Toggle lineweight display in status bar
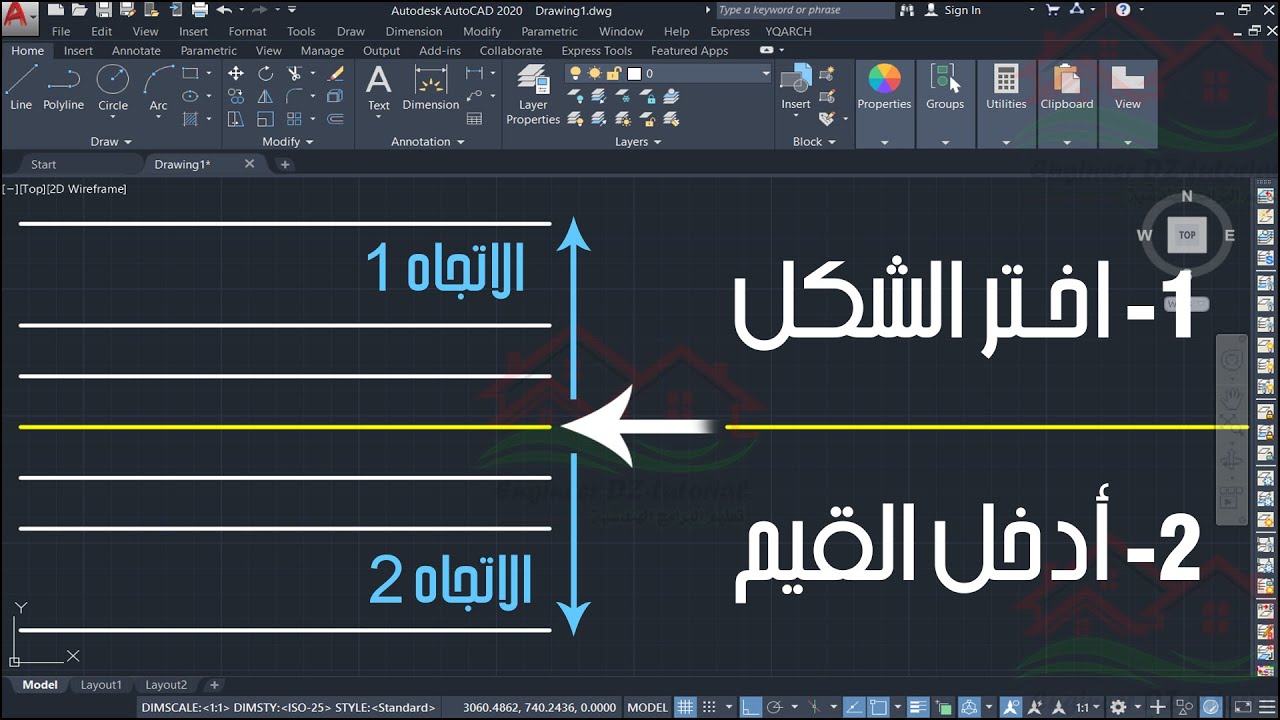Image resolution: width=1280 pixels, height=720 pixels. pyautogui.click(x=918, y=707)
